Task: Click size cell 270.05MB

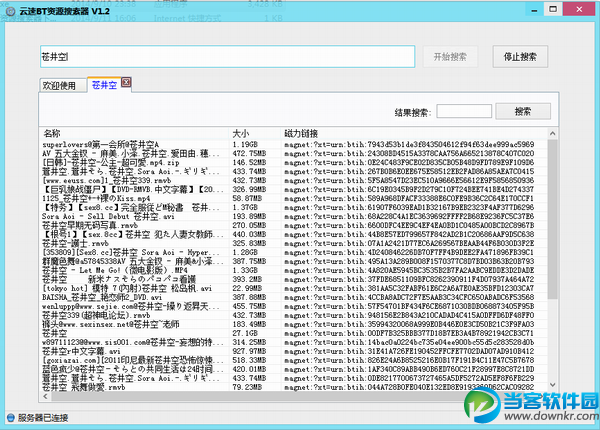Action: 249,225
